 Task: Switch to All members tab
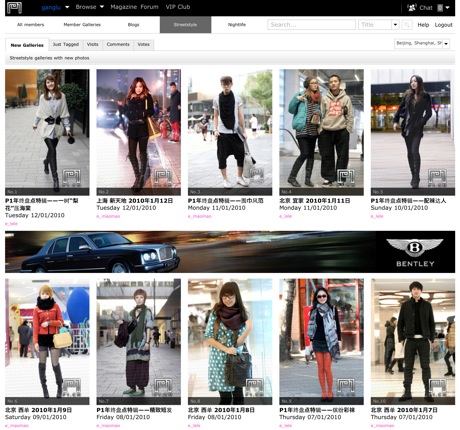pyautogui.click(x=30, y=25)
